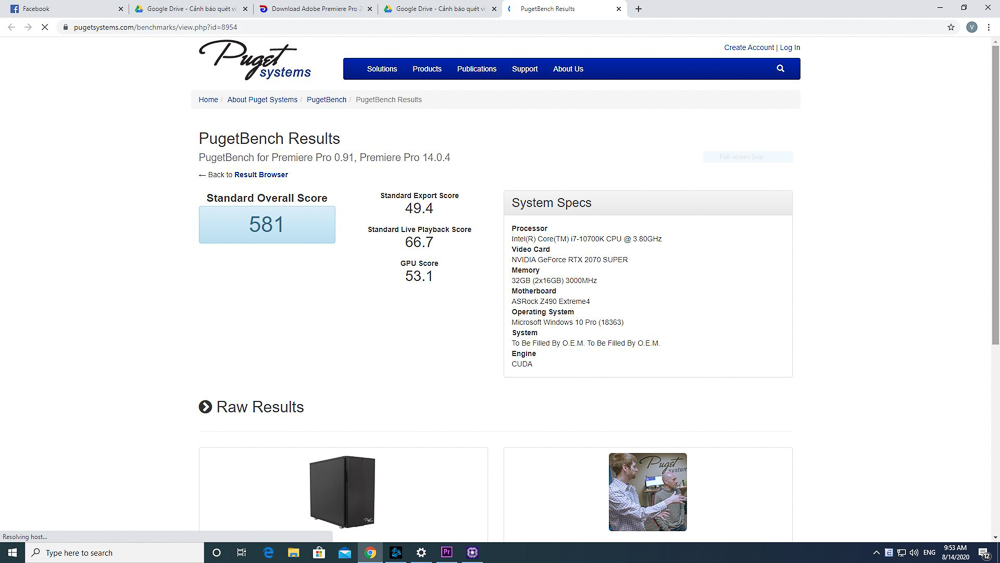Image resolution: width=1000 pixels, height=563 pixels.
Task: Click Home breadcrumb link
Action: pos(208,99)
